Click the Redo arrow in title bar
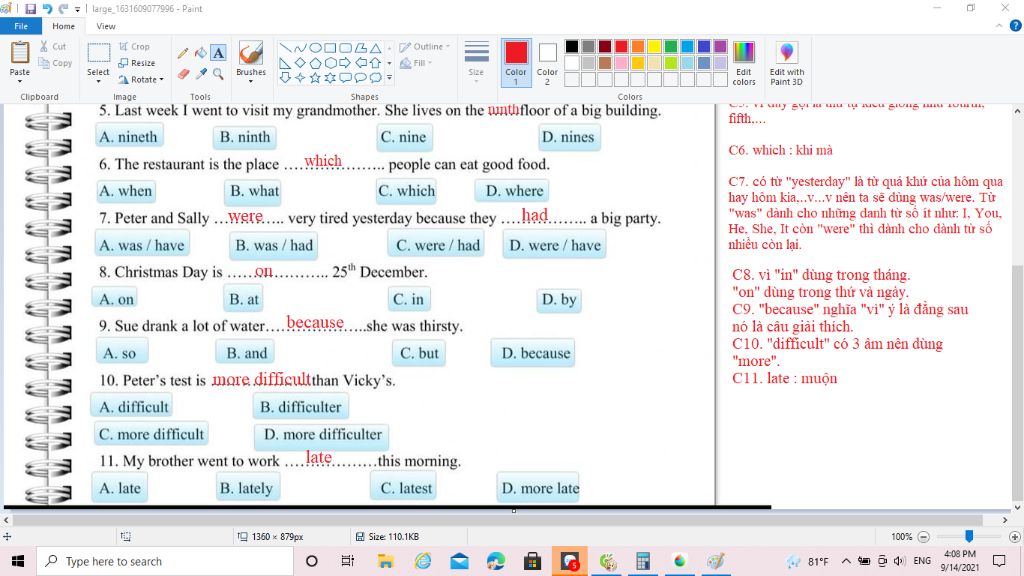The width and height of the screenshot is (1024, 576). tap(63, 9)
